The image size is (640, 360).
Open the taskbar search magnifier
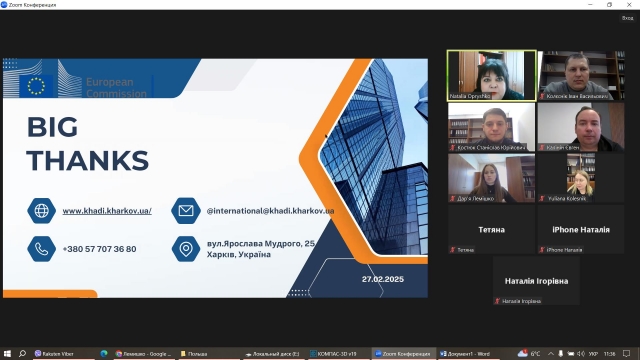[22, 353]
